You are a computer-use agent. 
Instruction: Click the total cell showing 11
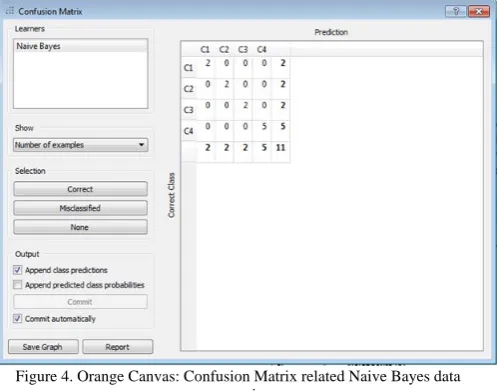[281, 147]
